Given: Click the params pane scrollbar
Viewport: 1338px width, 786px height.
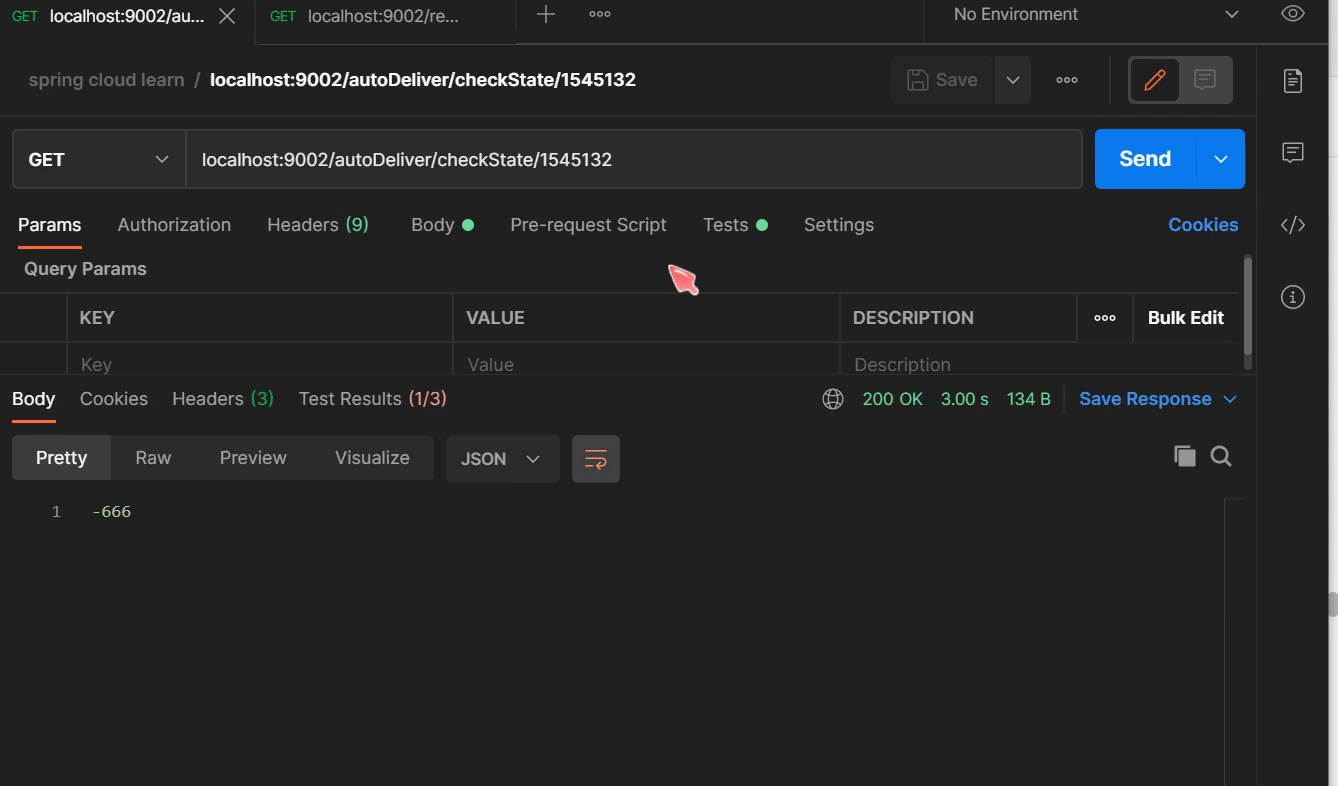Looking at the screenshot, I should [1247, 305].
